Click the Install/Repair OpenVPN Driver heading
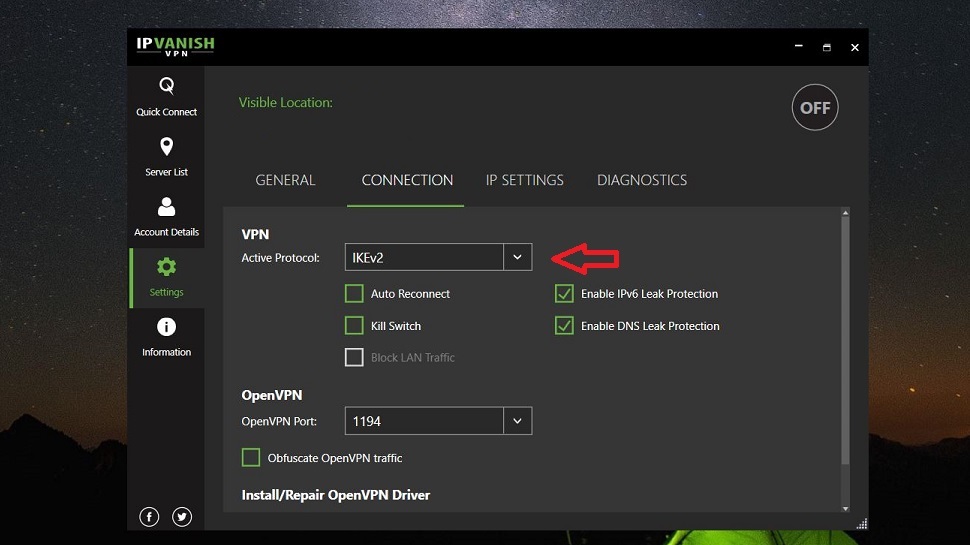This screenshot has height=545, width=970. [x=336, y=495]
